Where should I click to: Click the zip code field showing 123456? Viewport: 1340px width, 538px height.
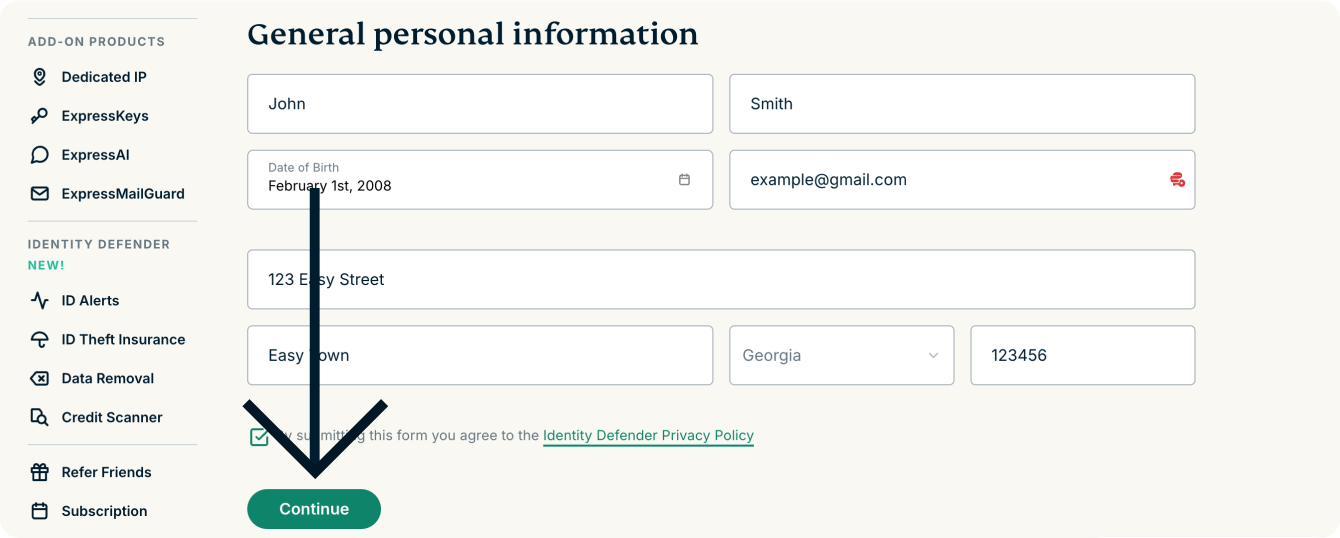1082,355
